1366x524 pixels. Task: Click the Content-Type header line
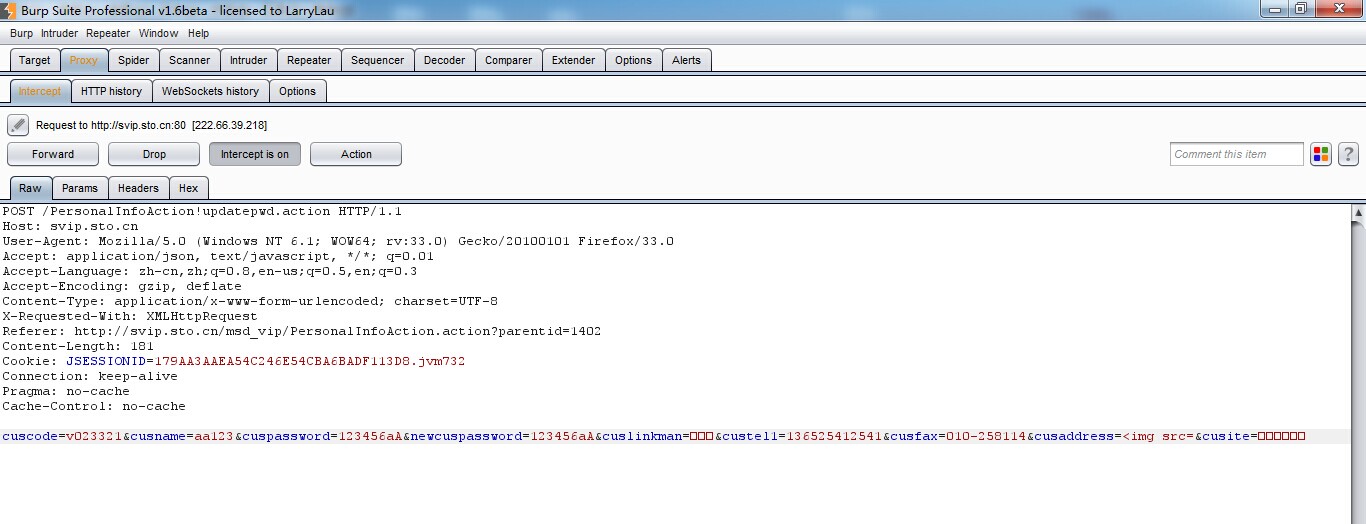tap(250, 301)
